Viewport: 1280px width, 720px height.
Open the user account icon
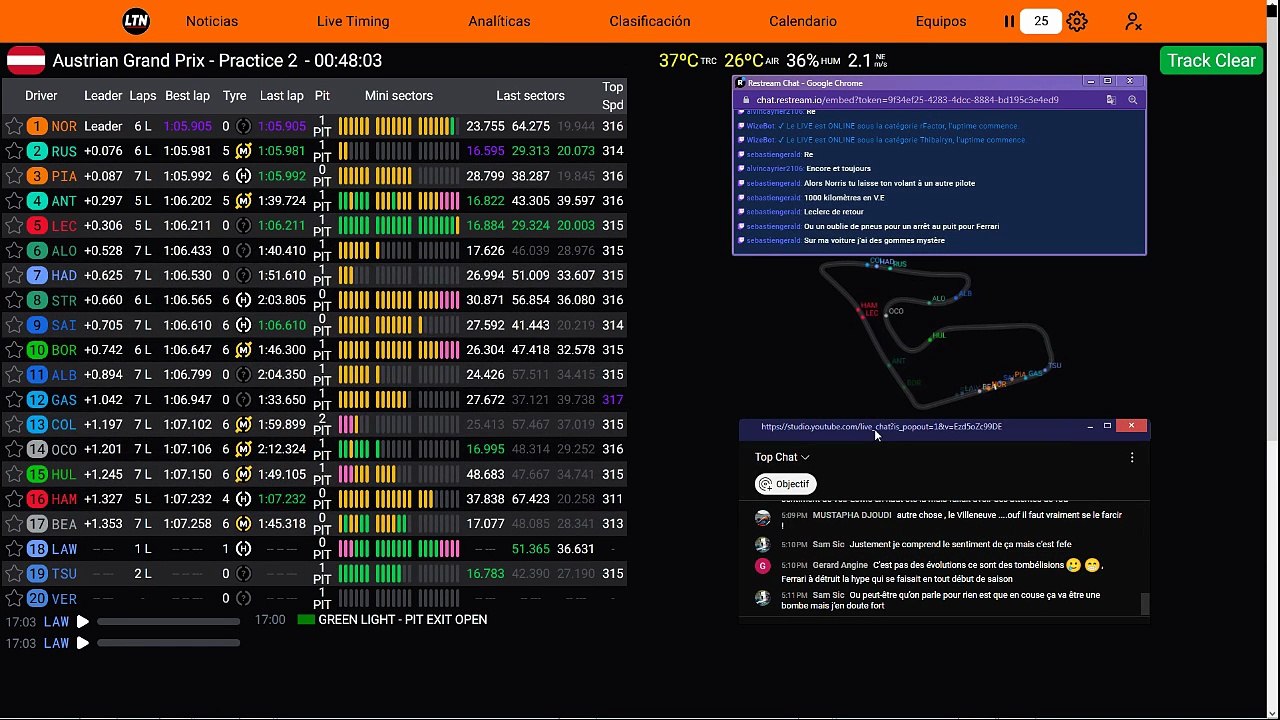[x=1133, y=21]
